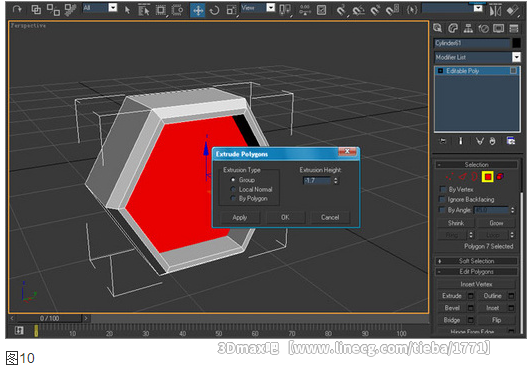The width and height of the screenshot is (530, 367).
Task: Activate the Select and Move tool
Action: tap(198, 10)
